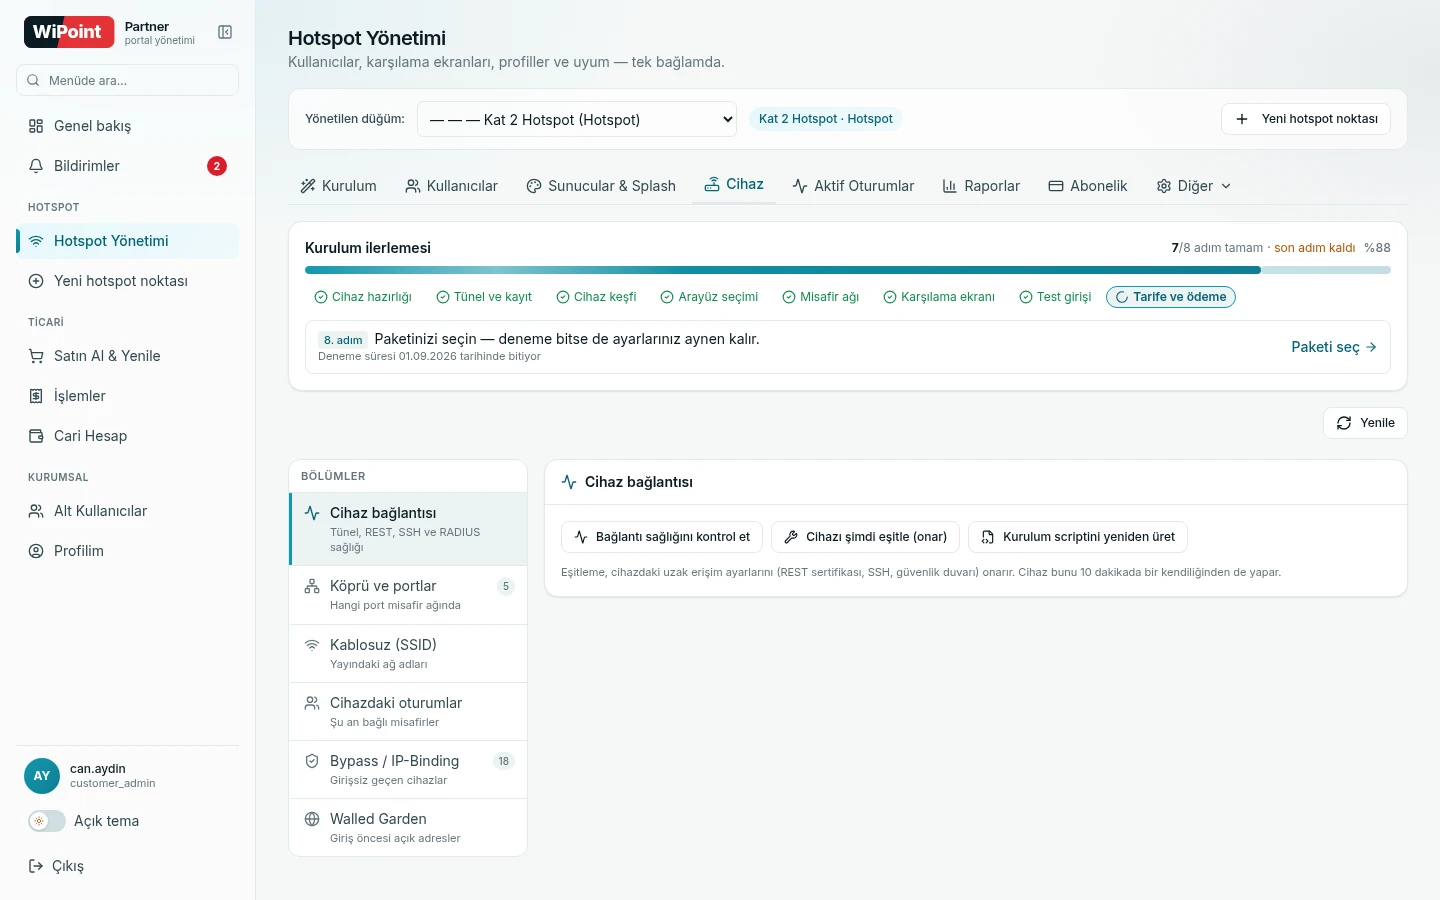Click the Bildirimler badge showing 2
The height and width of the screenshot is (900, 1440).
(x=217, y=166)
